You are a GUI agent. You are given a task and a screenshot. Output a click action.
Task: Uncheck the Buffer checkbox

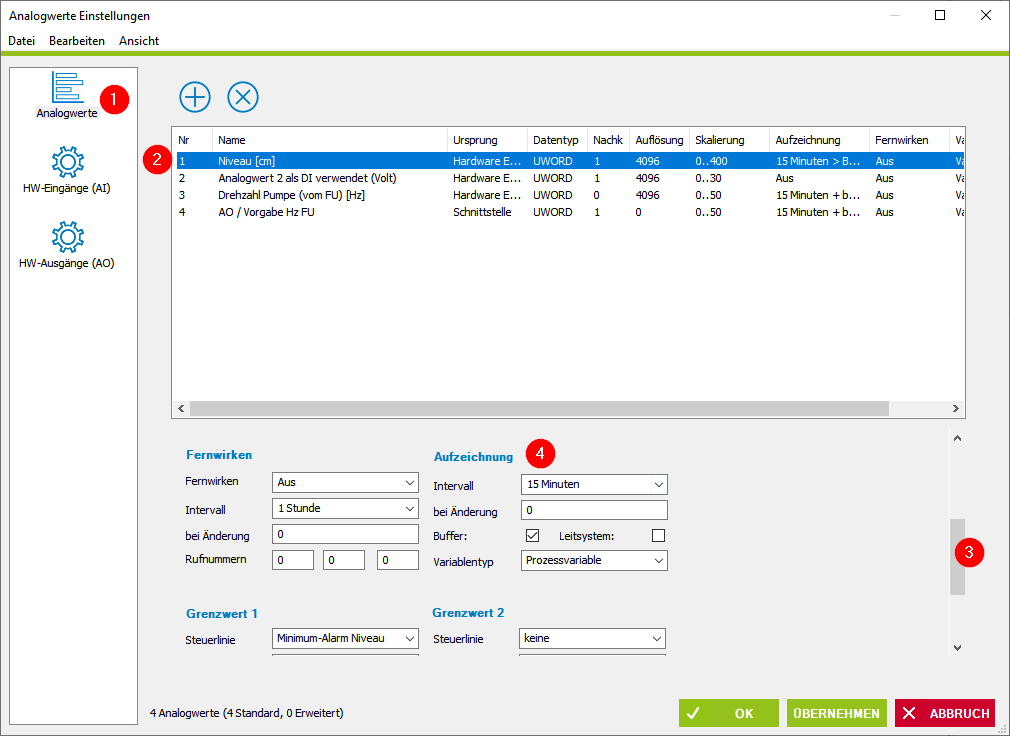pos(532,535)
